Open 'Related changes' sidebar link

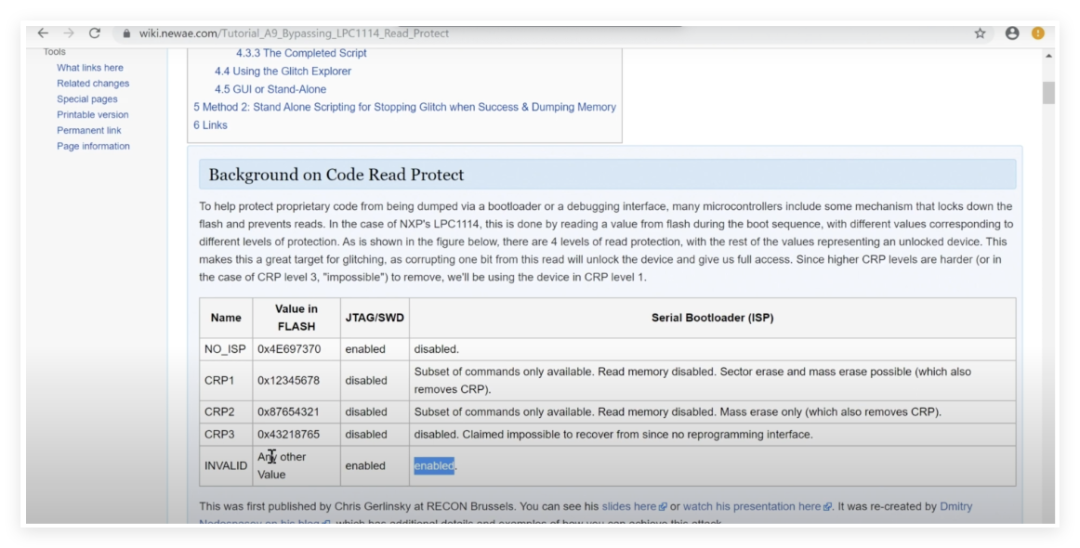pyautogui.click(x=93, y=84)
